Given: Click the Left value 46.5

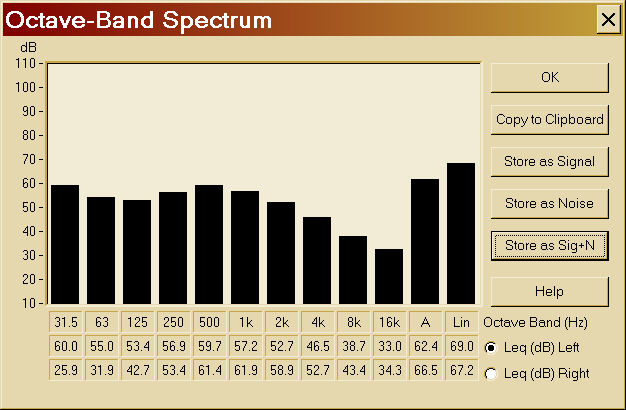Looking at the screenshot, I should coord(318,346).
